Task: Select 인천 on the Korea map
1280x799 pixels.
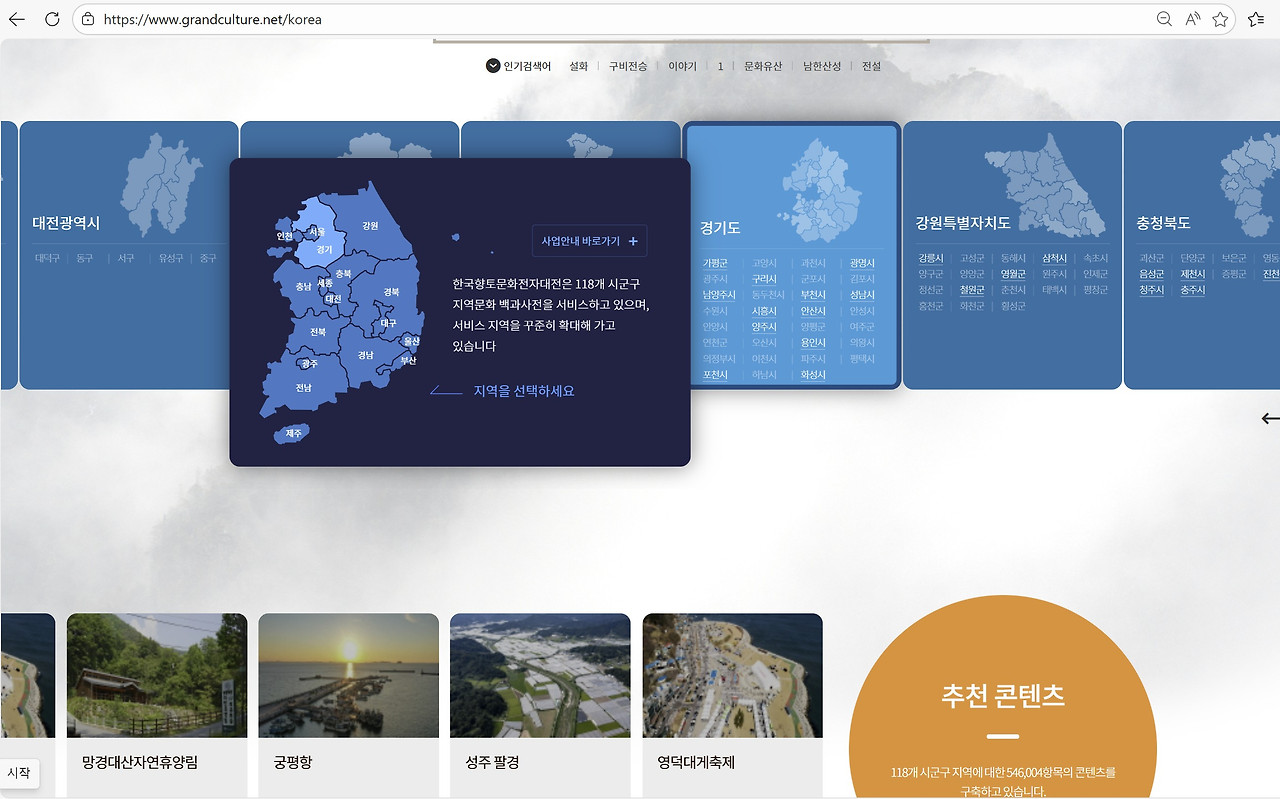Action: tap(284, 236)
